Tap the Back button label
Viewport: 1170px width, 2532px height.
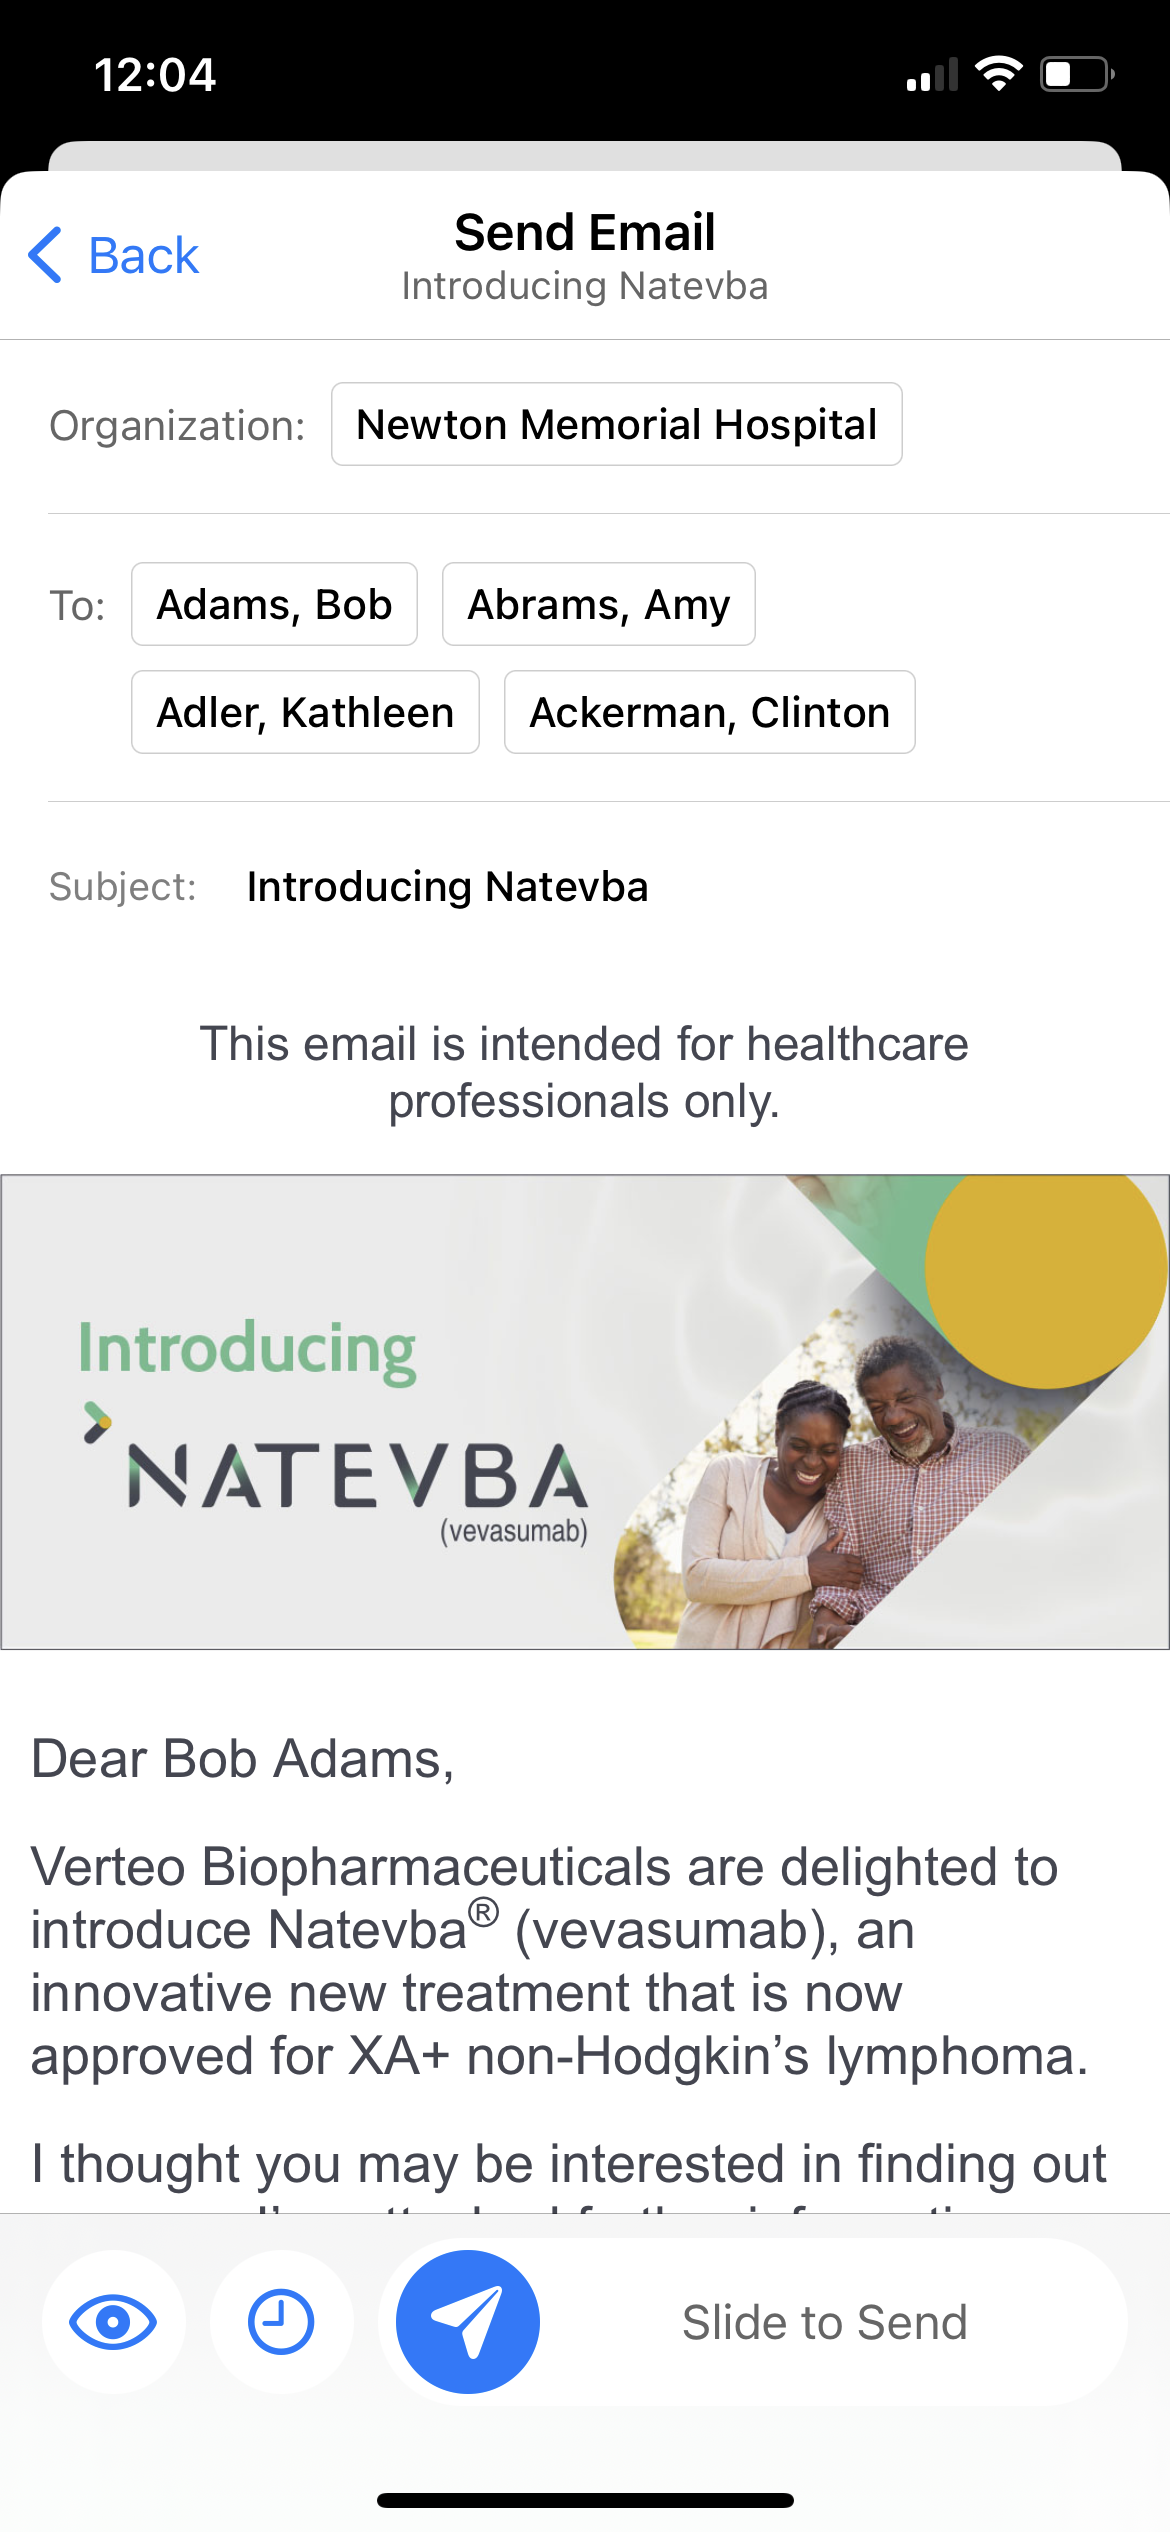143,256
